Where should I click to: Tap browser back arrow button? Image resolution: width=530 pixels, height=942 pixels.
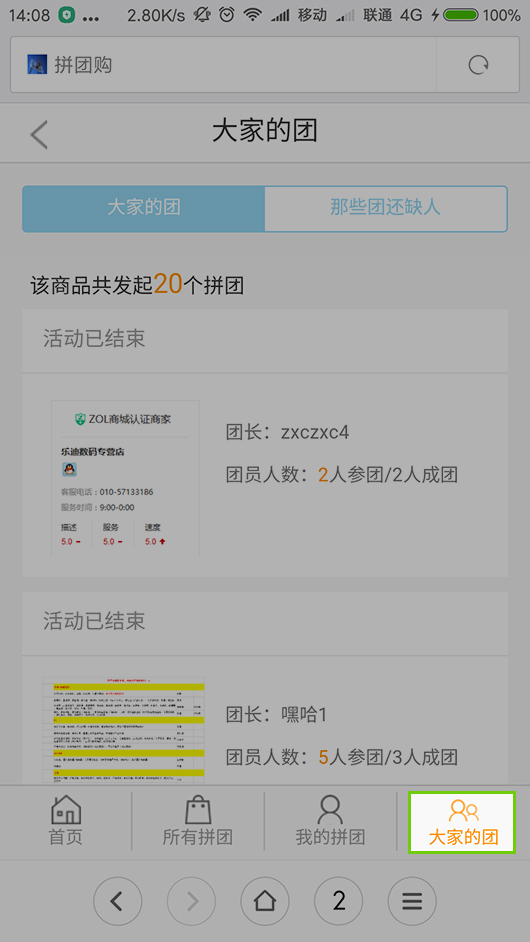click(x=118, y=901)
